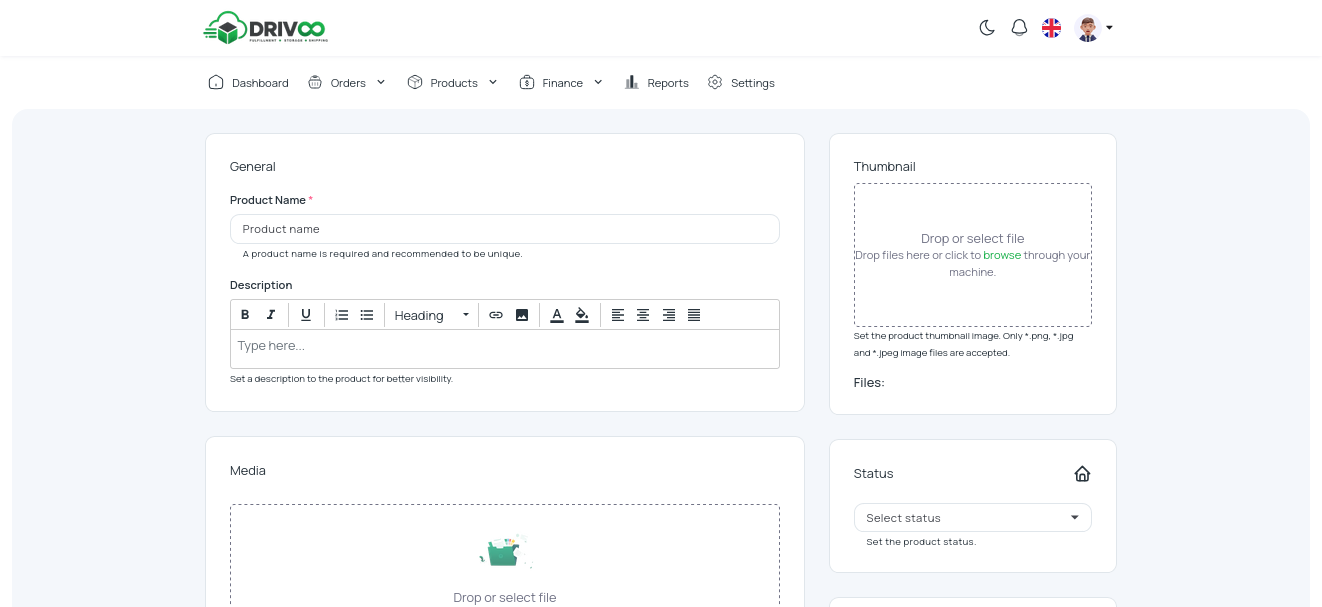Viewport: 1322px width, 607px height.
Task: Insert an ordered numbered list
Action: point(342,315)
